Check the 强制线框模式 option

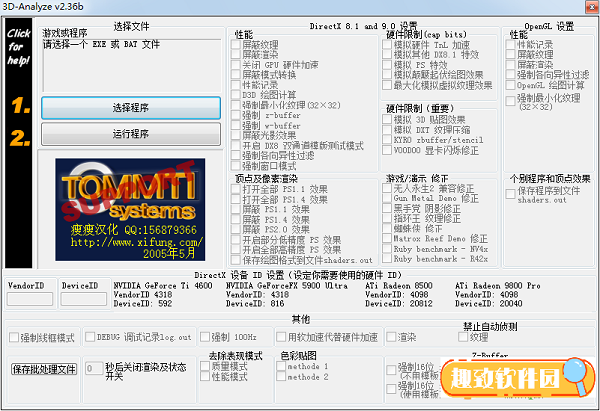(13, 337)
